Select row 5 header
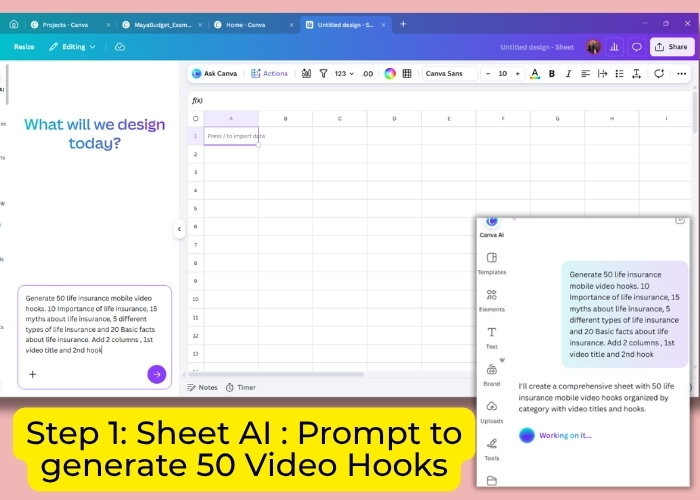Viewport: 700px width, 500px height. [x=195, y=208]
